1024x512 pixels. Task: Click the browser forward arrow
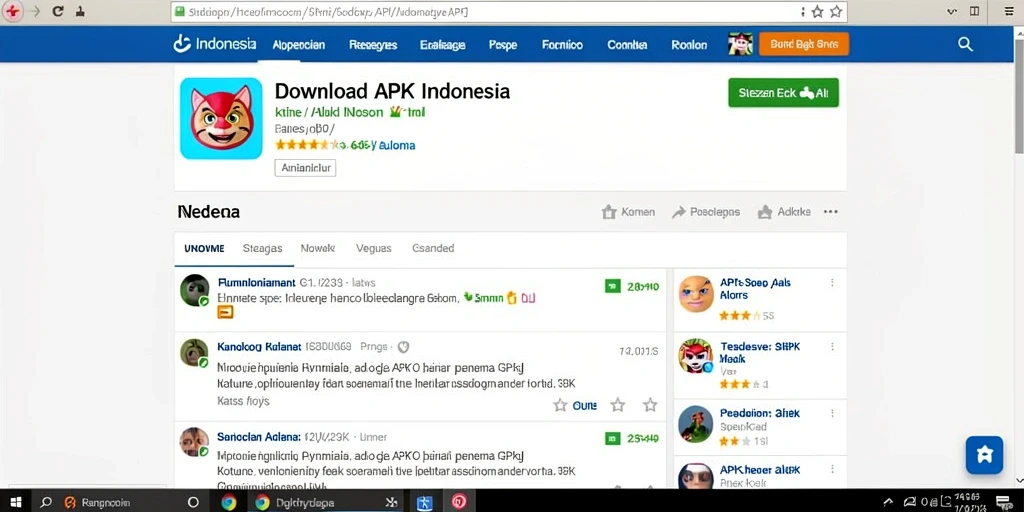[35, 12]
